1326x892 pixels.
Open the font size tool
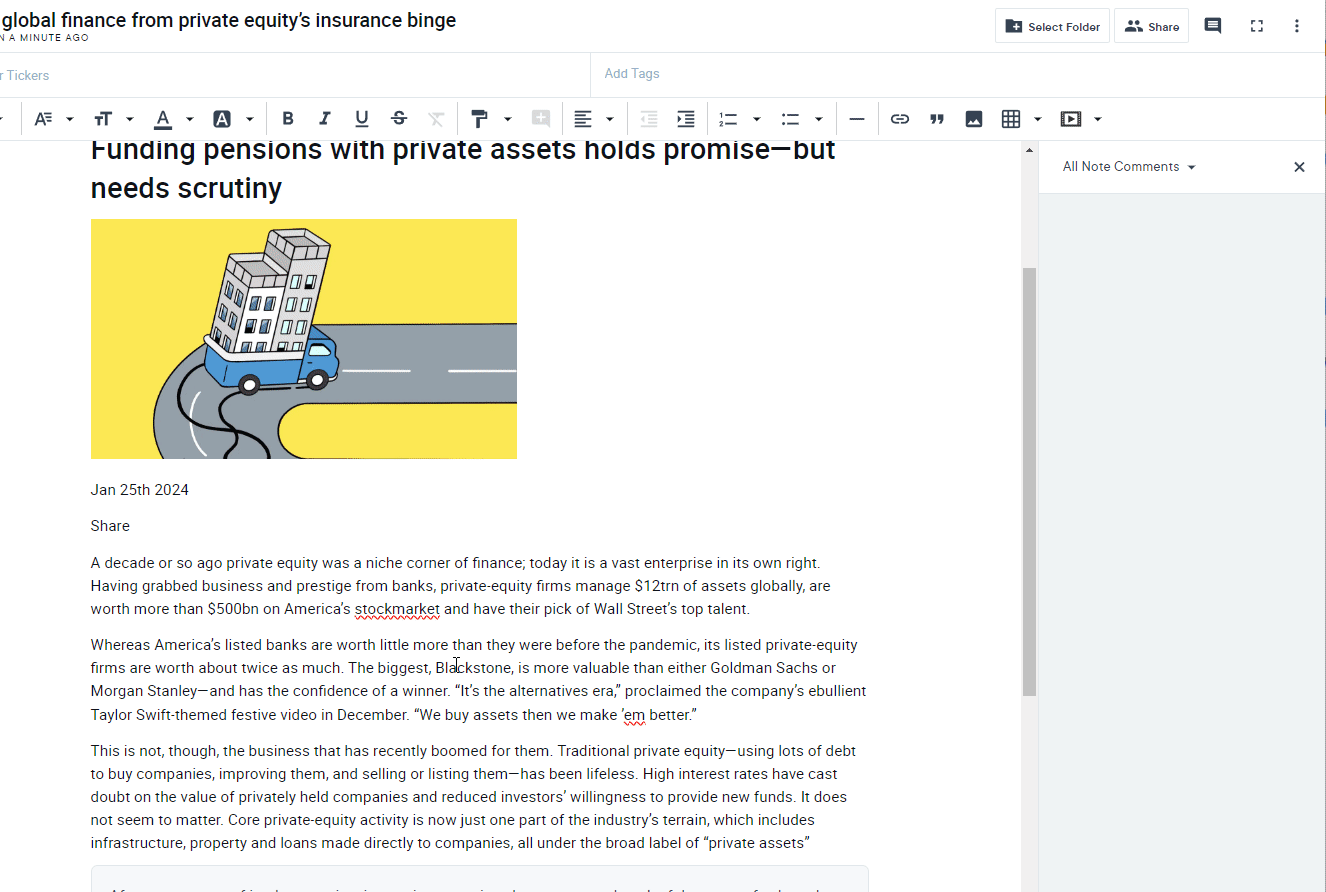click(103, 119)
